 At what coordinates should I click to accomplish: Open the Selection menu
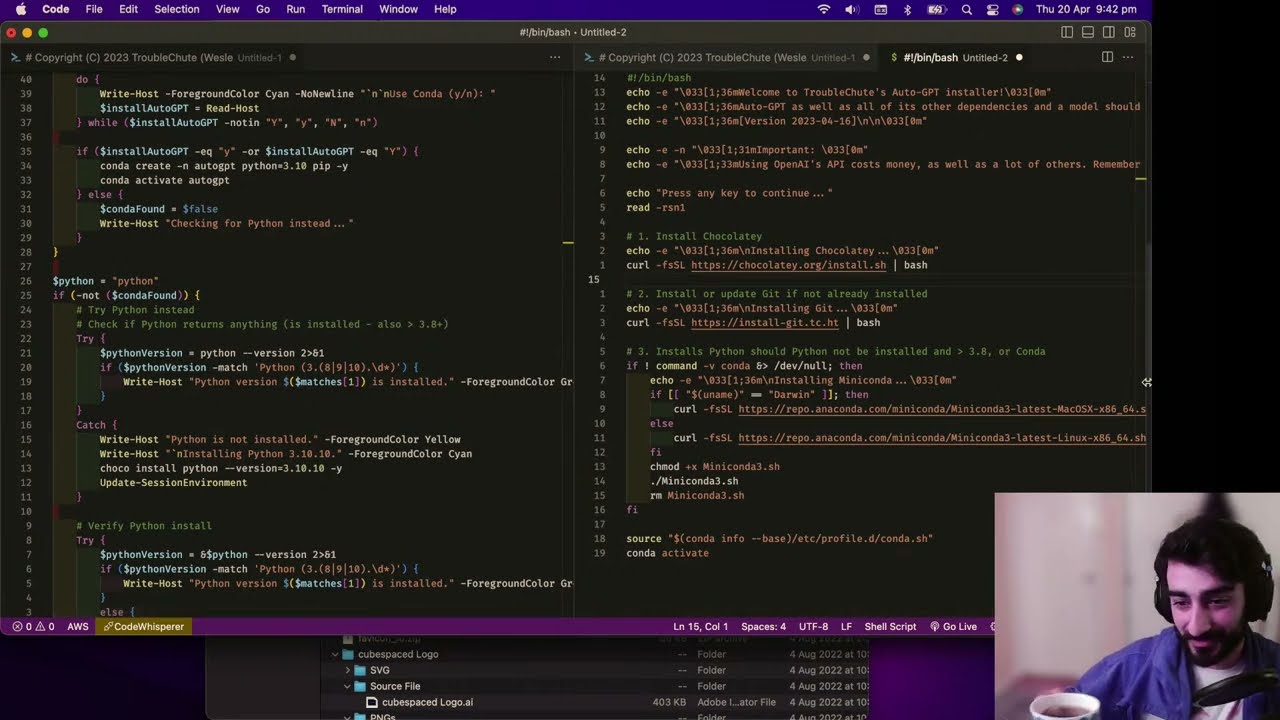(177, 9)
